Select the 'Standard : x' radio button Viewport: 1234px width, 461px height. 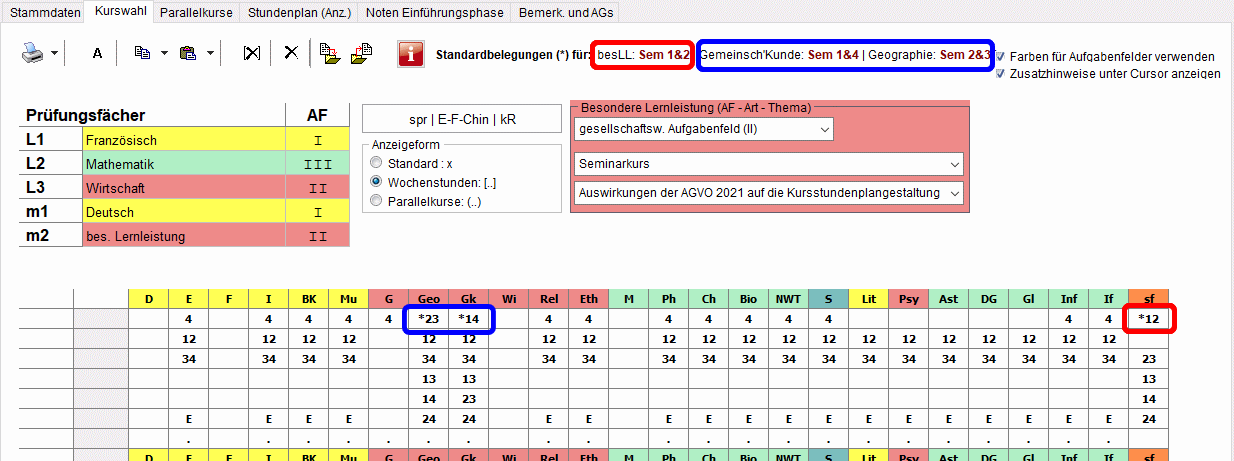376,162
